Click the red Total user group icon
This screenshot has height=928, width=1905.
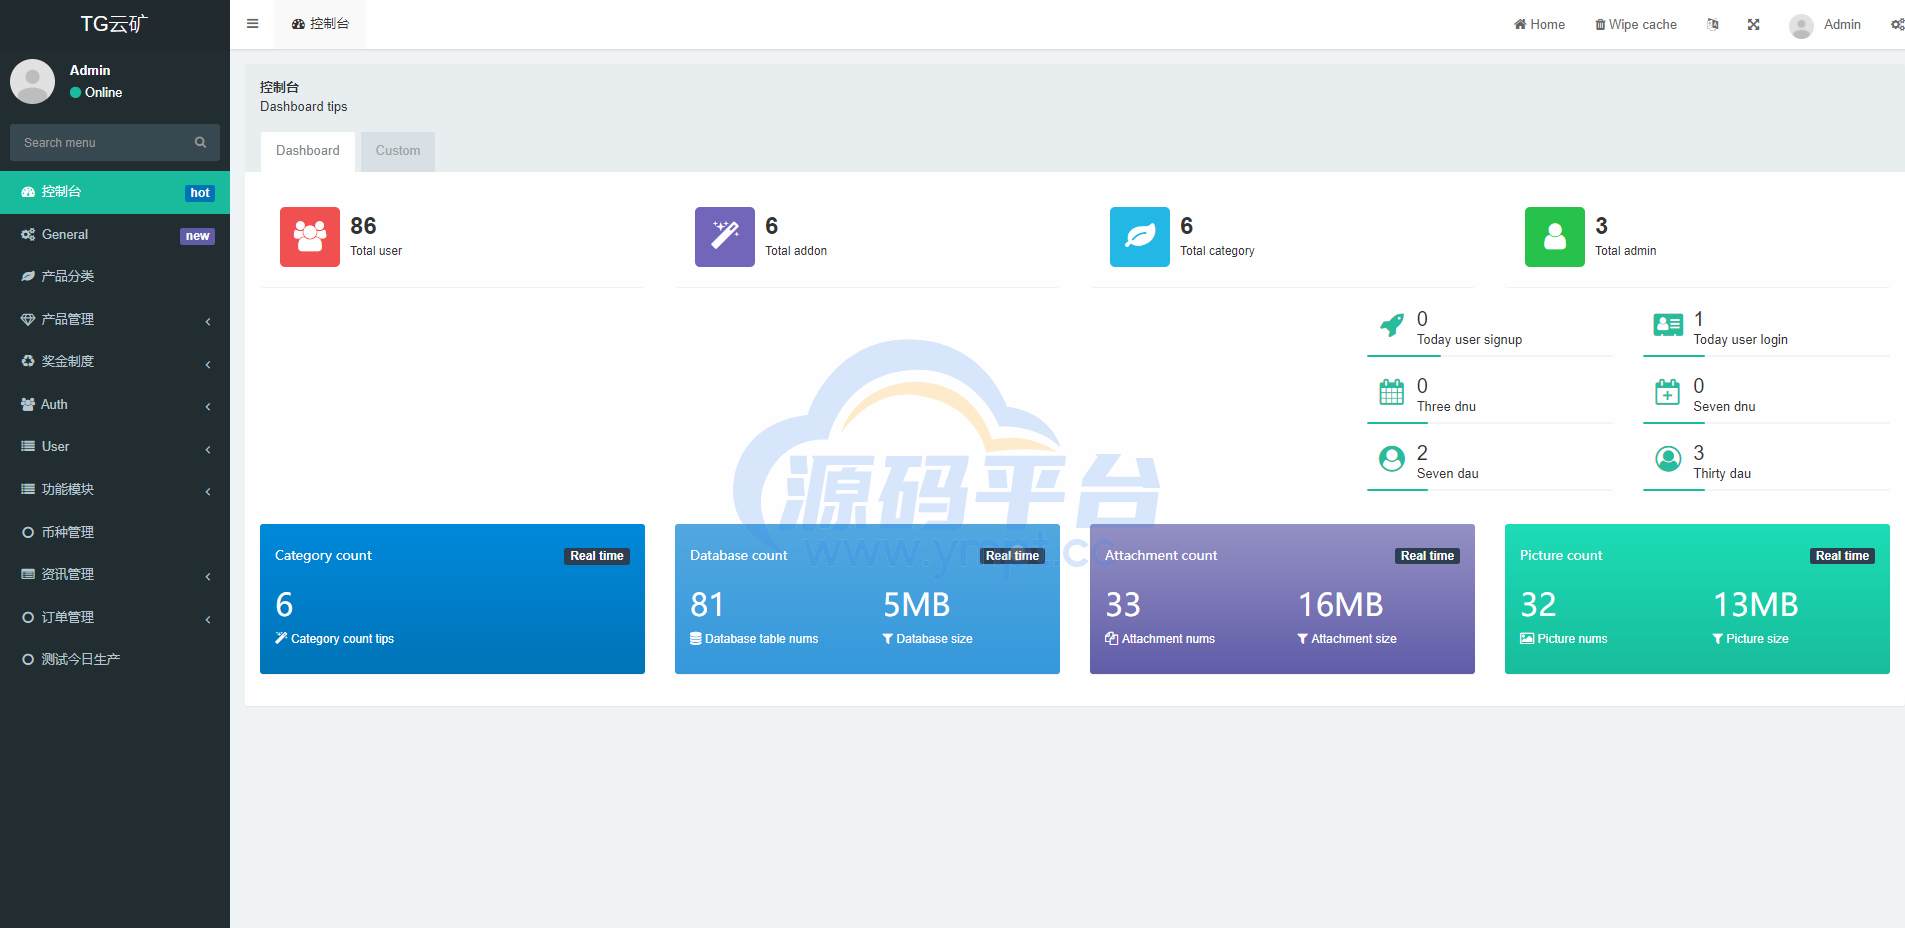pyautogui.click(x=310, y=237)
